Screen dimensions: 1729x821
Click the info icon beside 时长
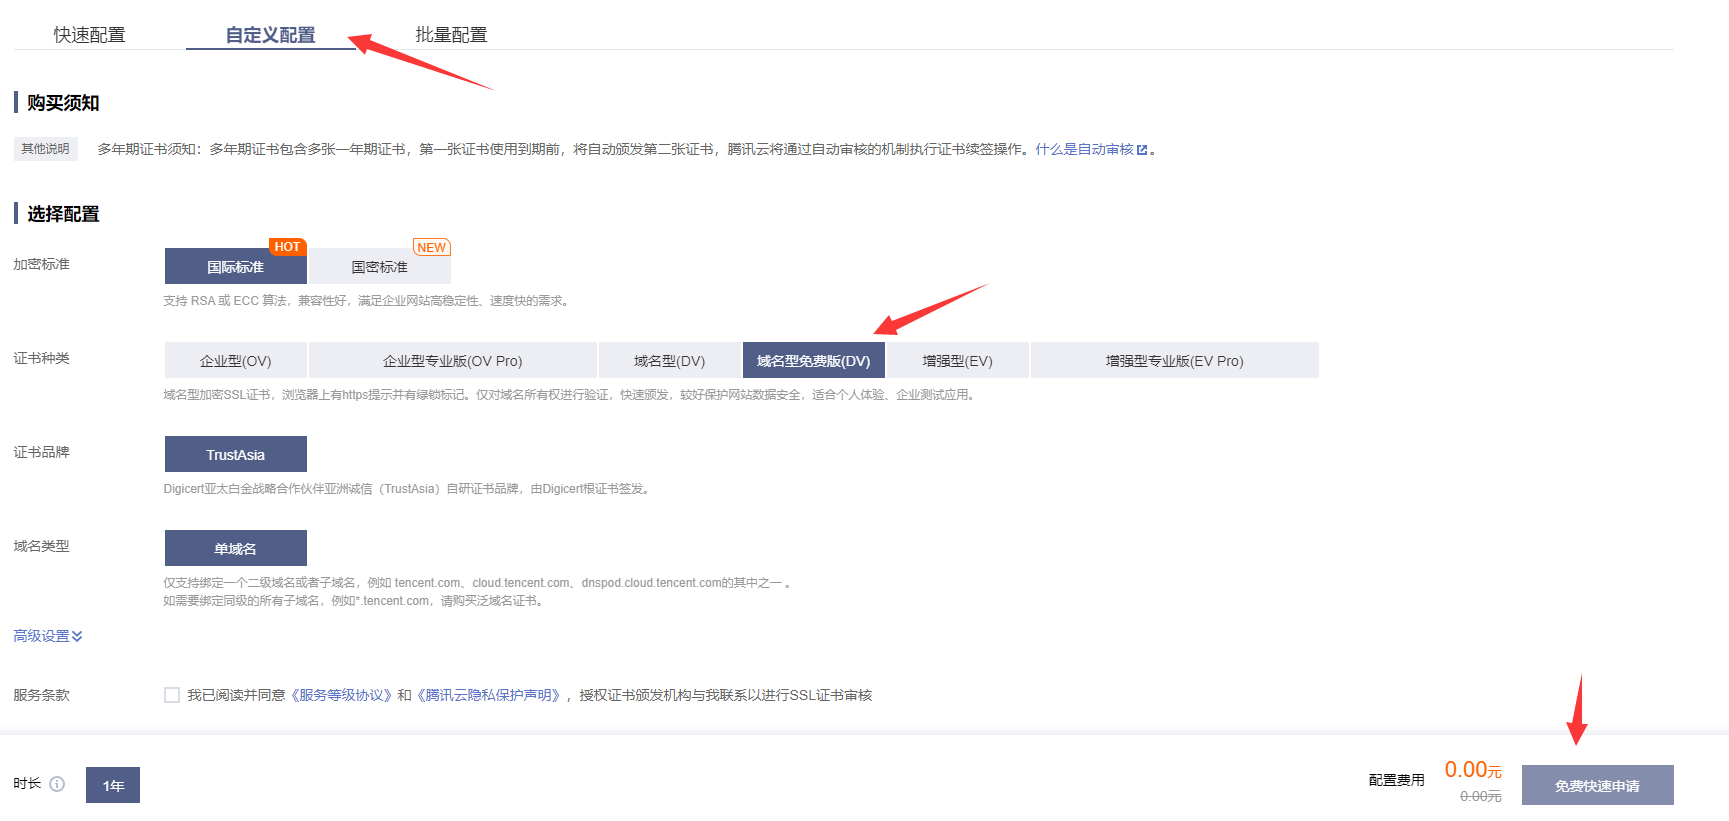pyautogui.click(x=57, y=784)
